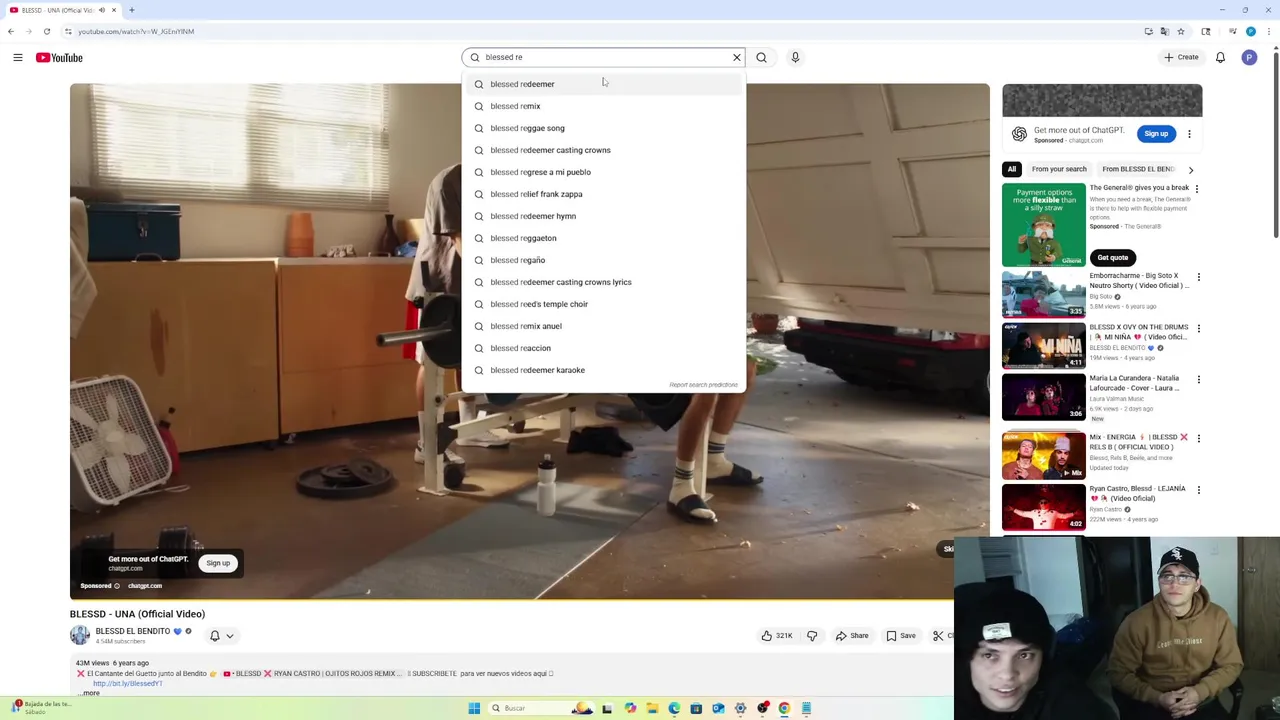This screenshot has width=1280, height=720.
Task: Reload the page in the browser
Action: [47, 31]
